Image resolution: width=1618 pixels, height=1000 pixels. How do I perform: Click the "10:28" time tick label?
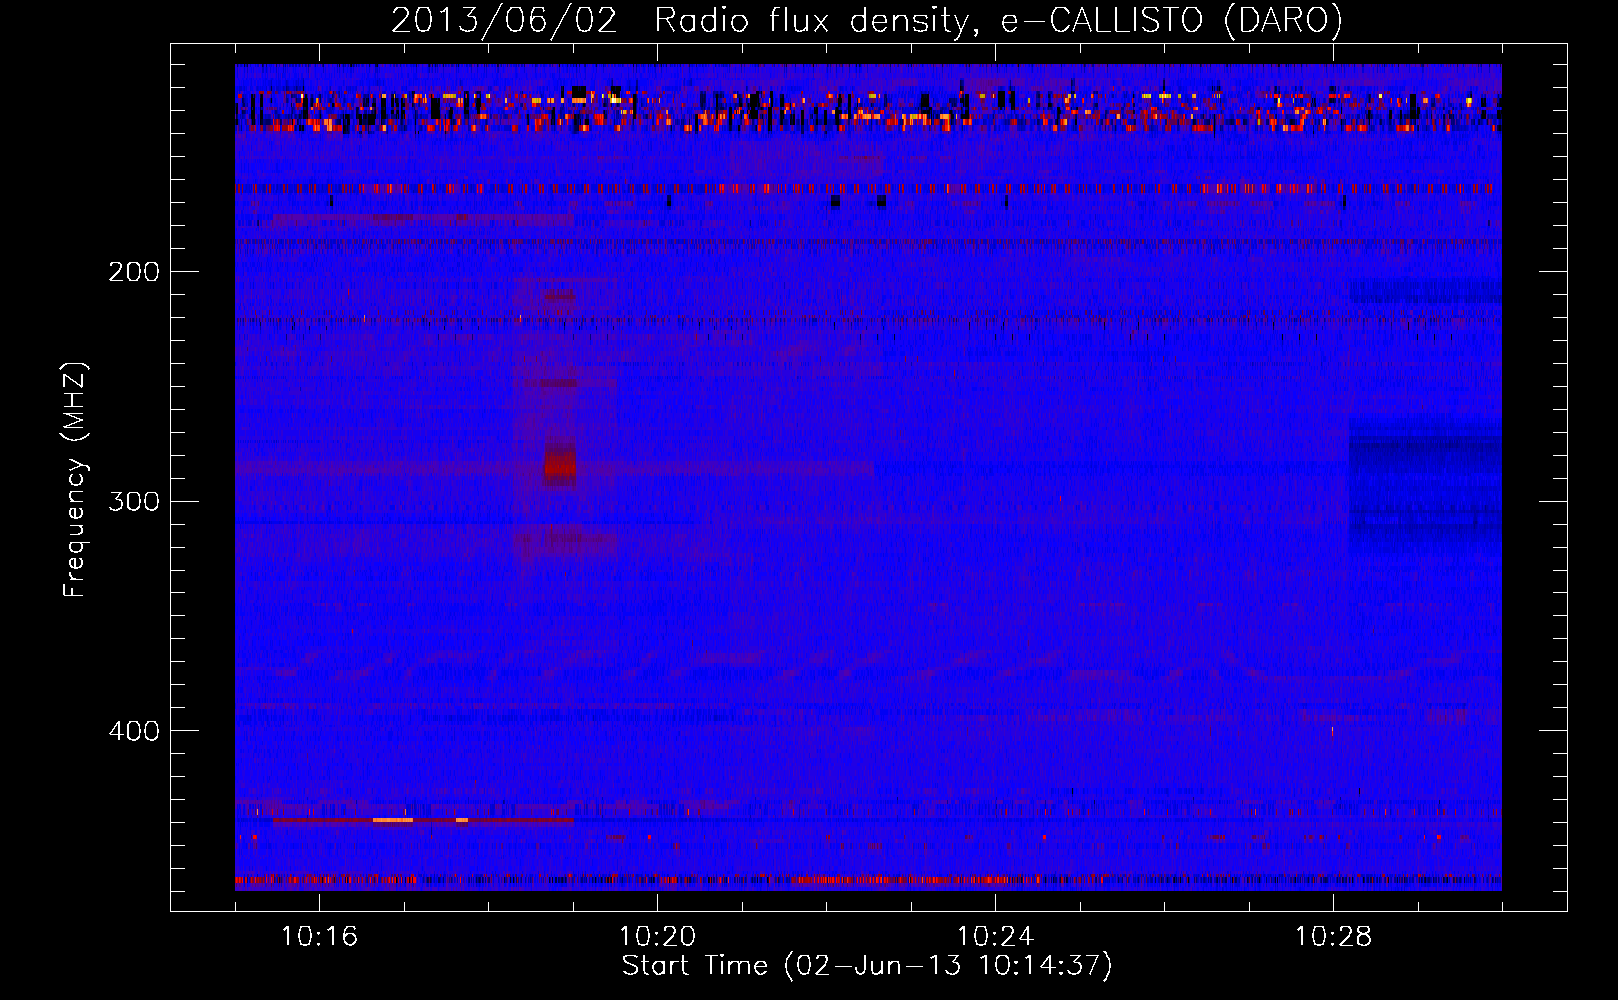pos(1333,936)
